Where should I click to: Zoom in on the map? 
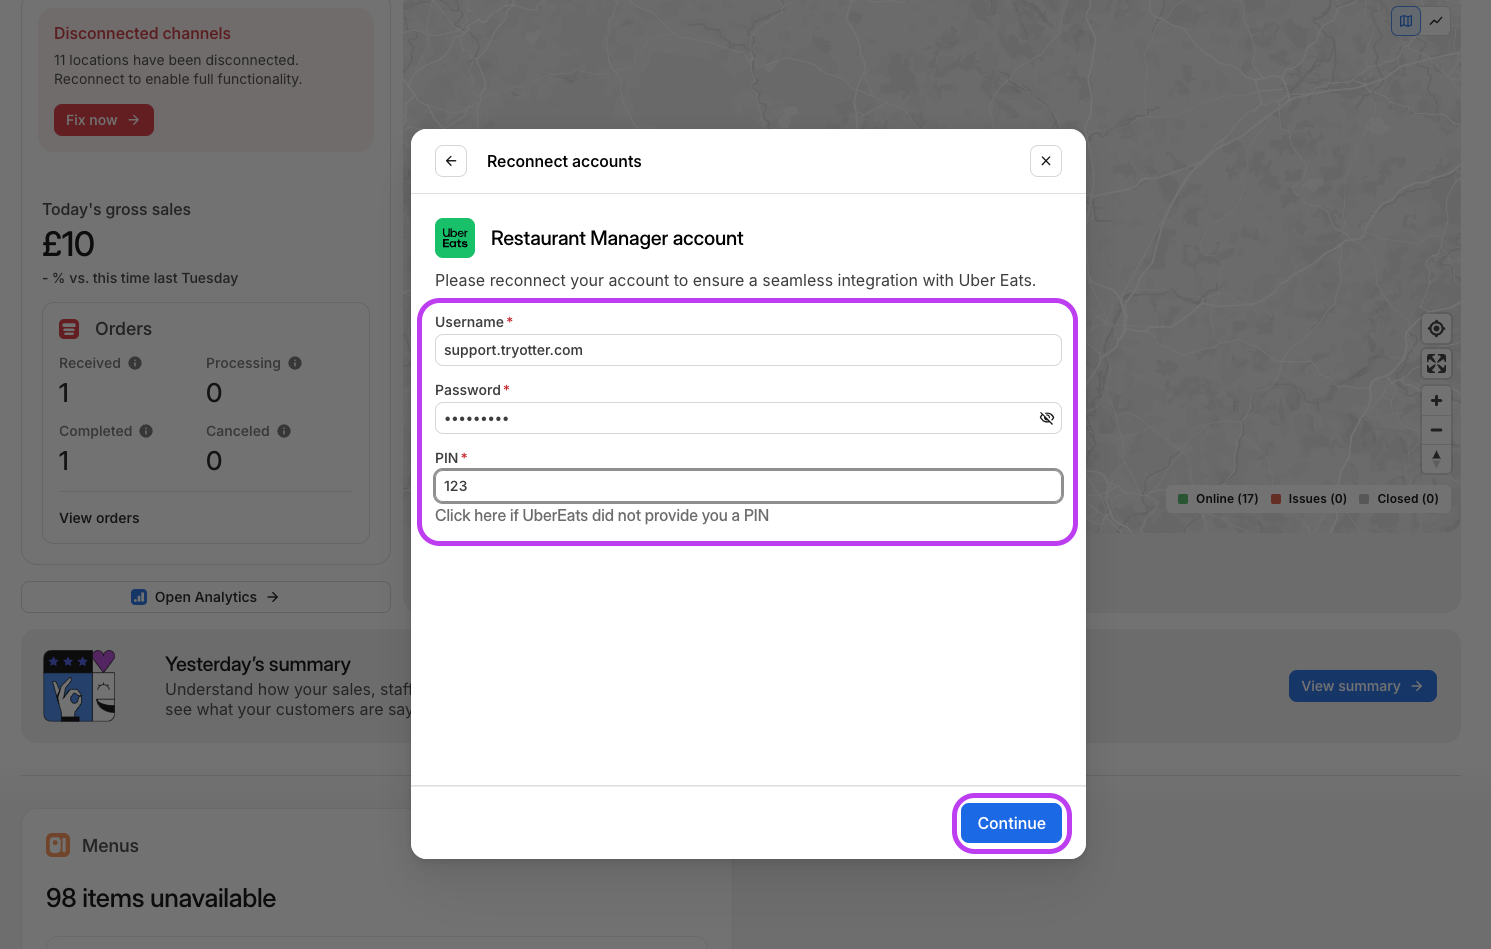point(1436,400)
